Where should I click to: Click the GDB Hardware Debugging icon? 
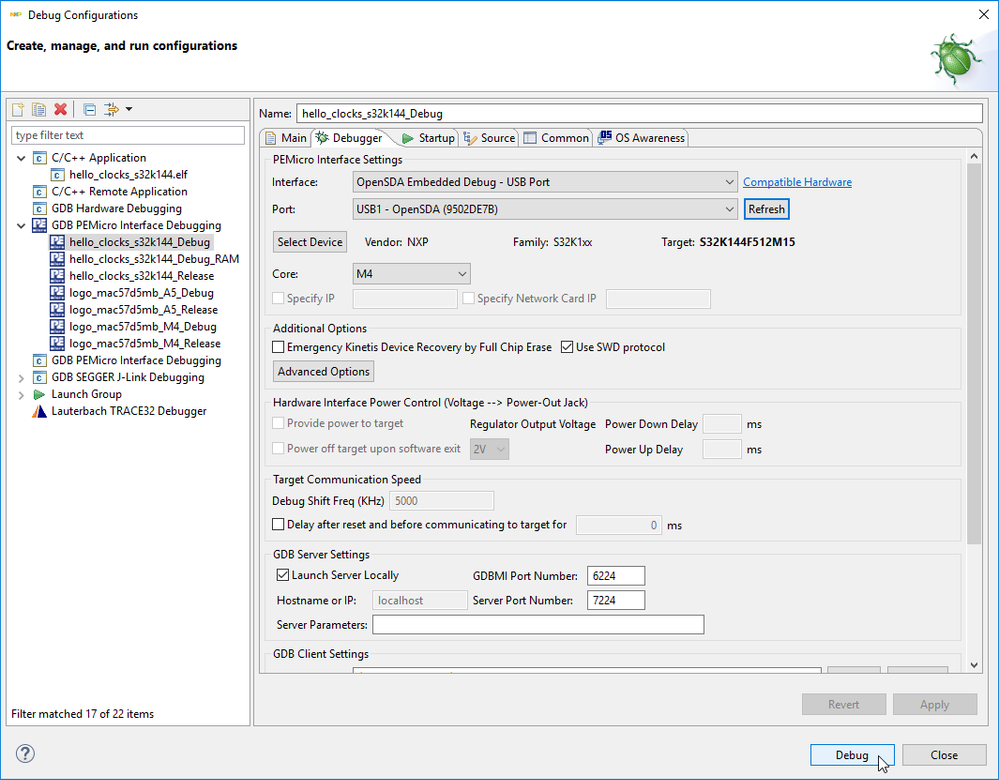pyautogui.click(x=40, y=208)
